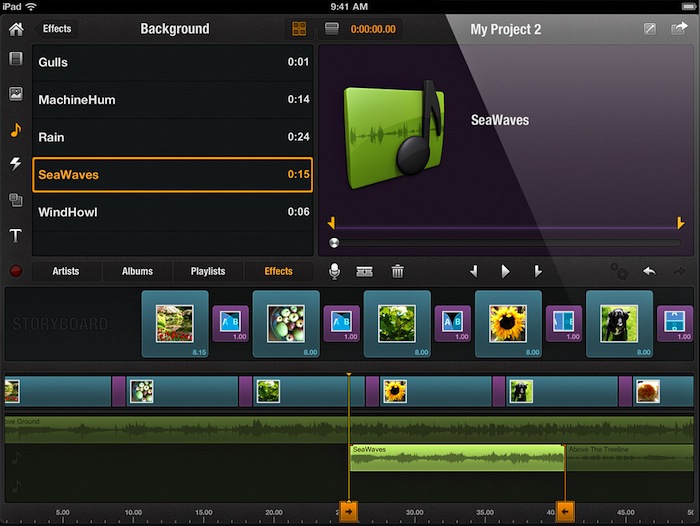The width and height of the screenshot is (700, 526).
Task: Click the mark-out trim handle in preview
Action: (x=680, y=223)
